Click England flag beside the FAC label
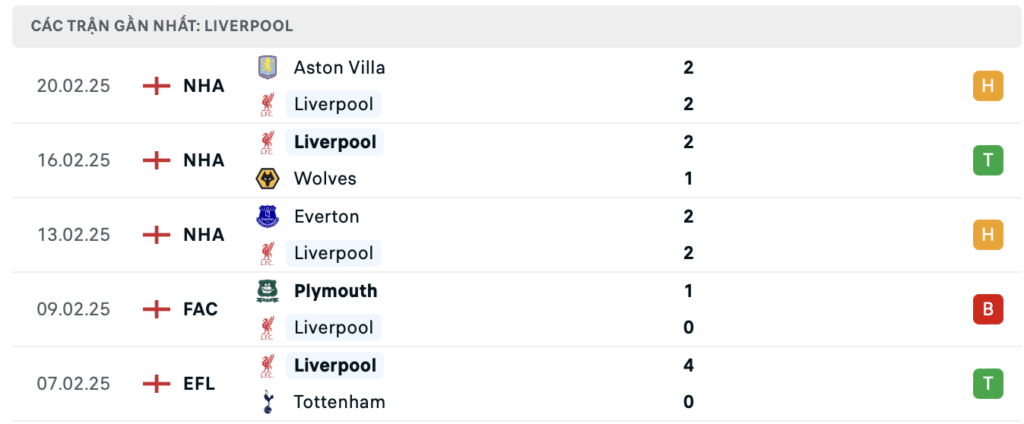The height and width of the screenshot is (424, 1024). (x=156, y=309)
